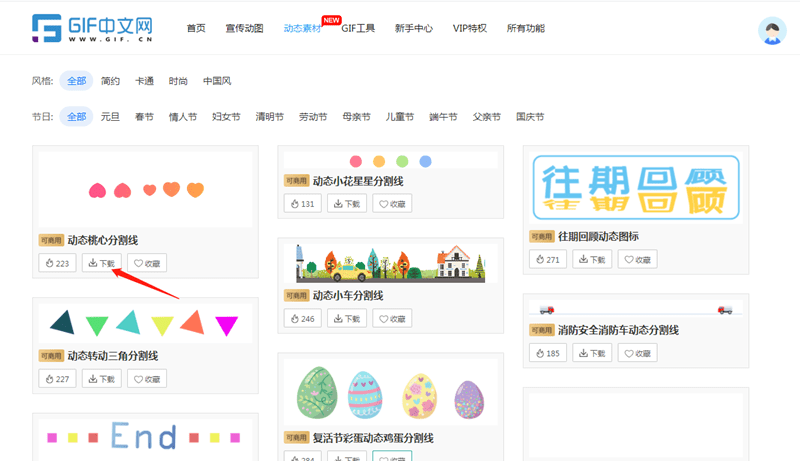The image size is (800, 461).
Task: Filter holiday by 情人节
Action: [x=183, y=116]
